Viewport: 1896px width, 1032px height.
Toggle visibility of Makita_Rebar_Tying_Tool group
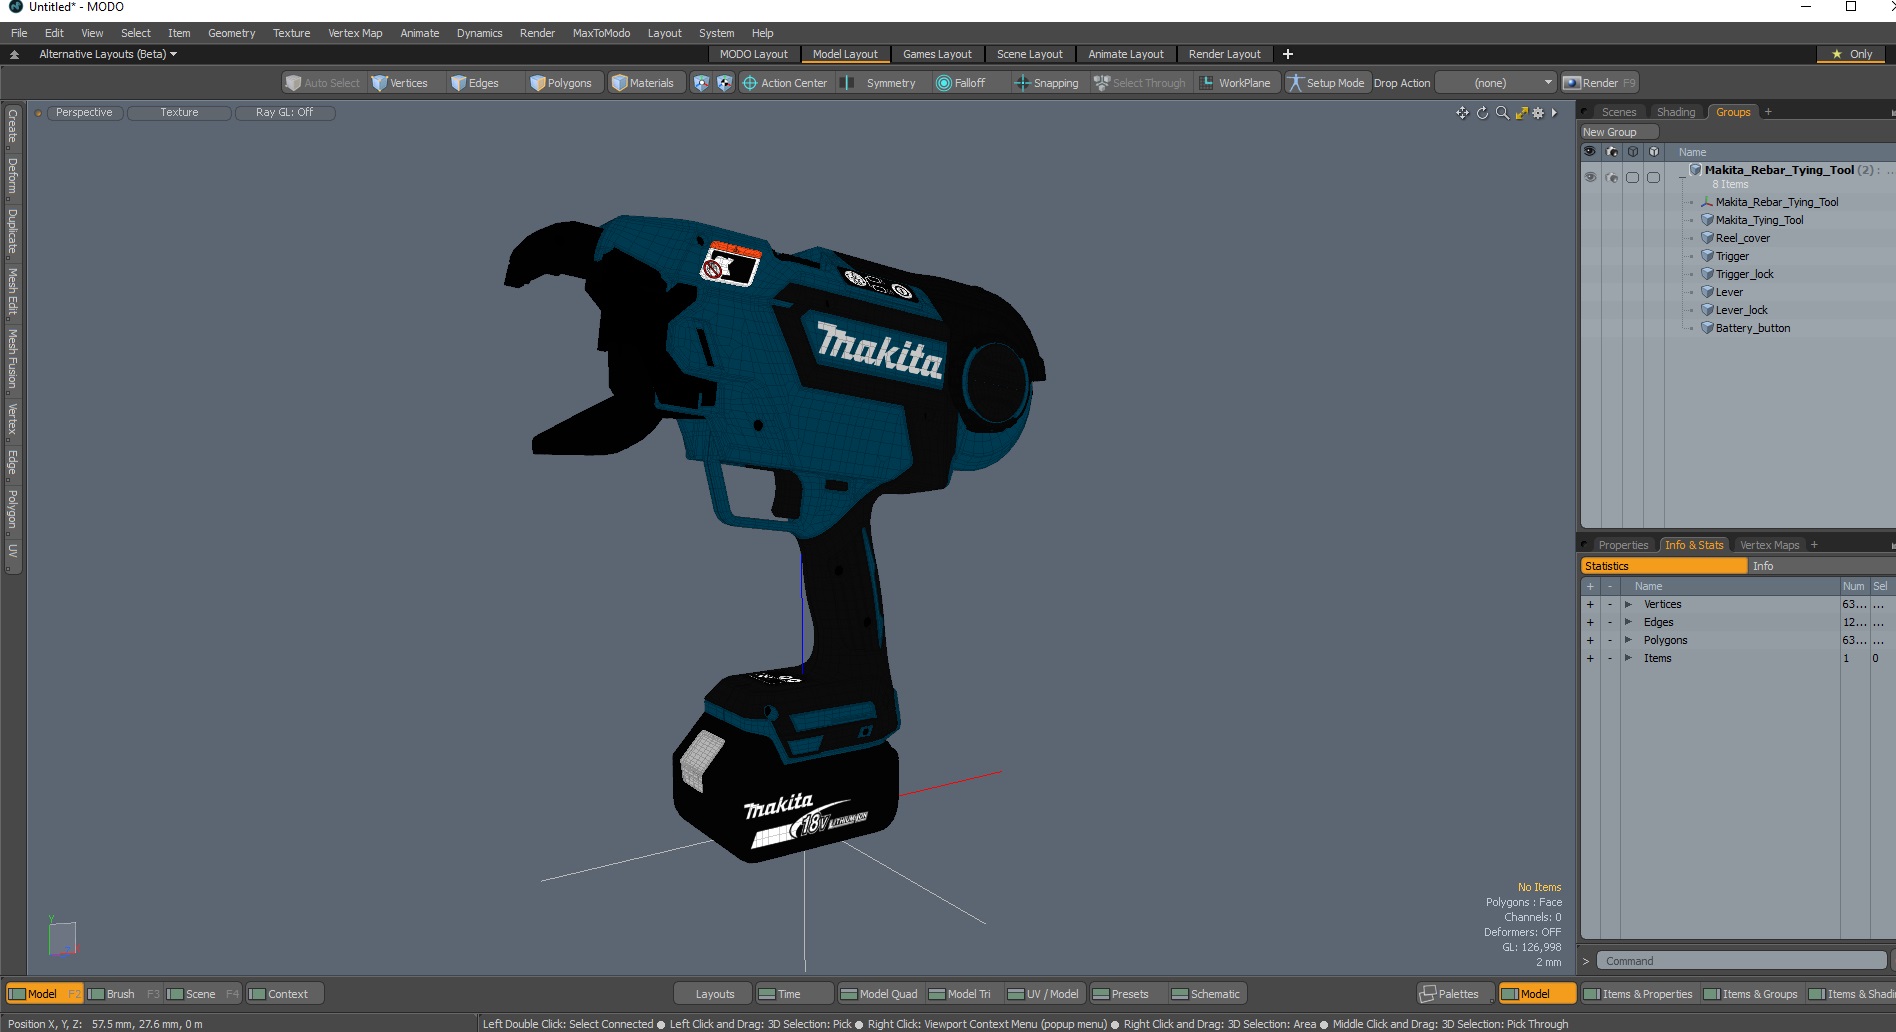(x=1590, y=177)
